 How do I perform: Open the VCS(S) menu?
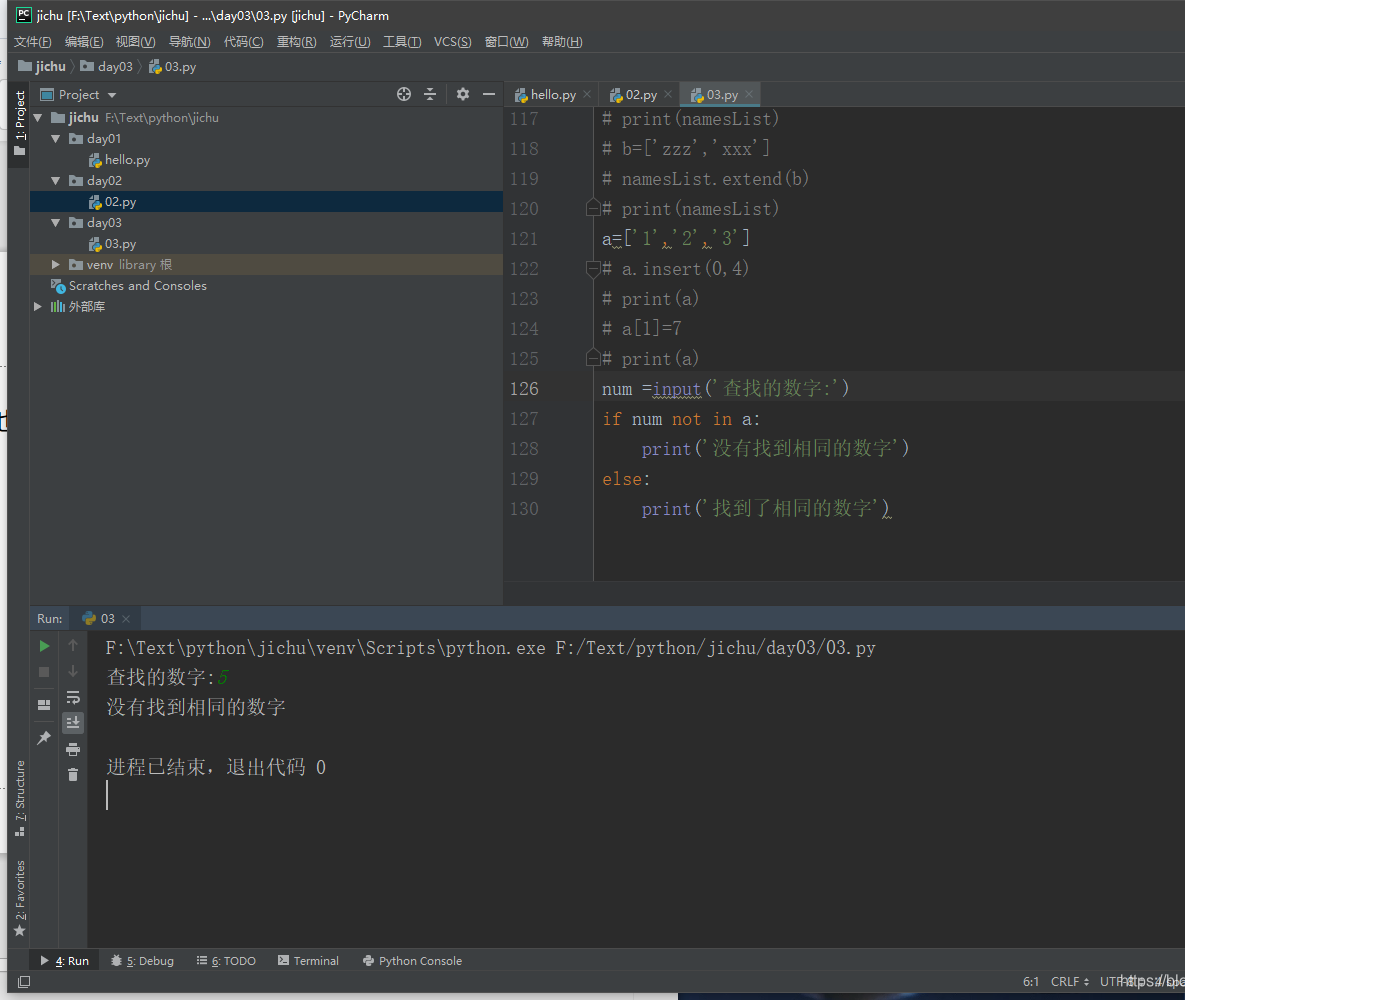tap(452, 42)
